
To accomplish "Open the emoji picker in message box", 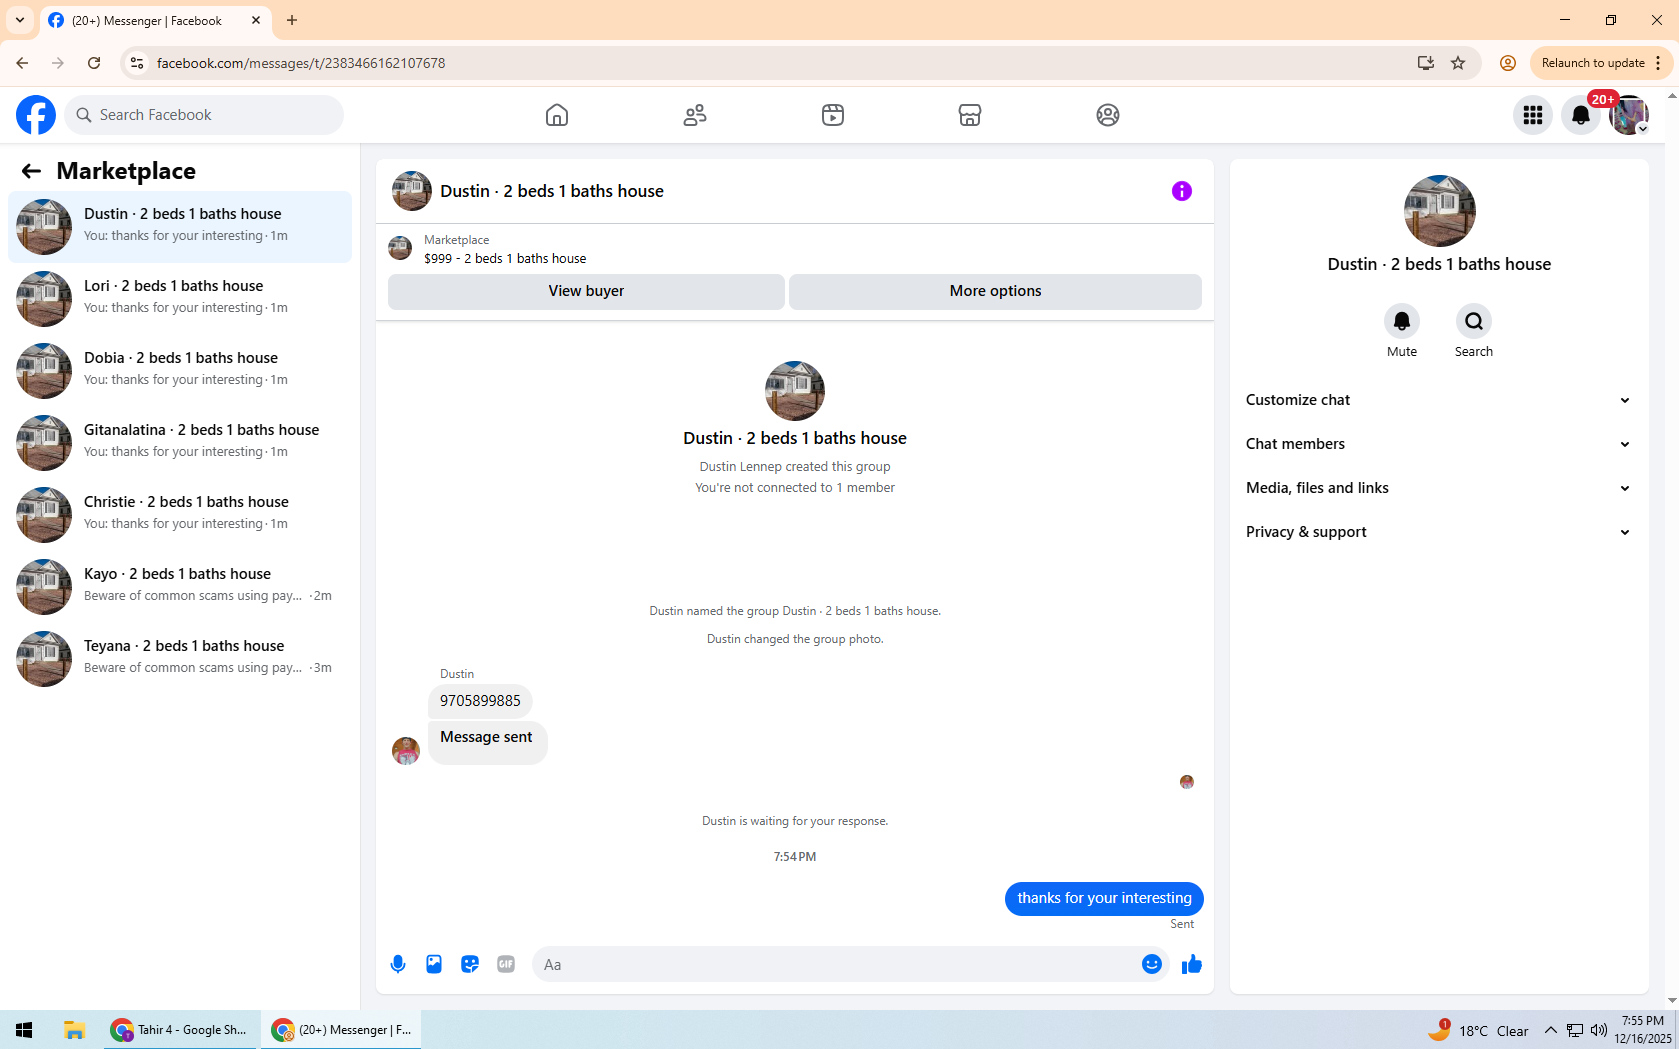I will 1152,964.
